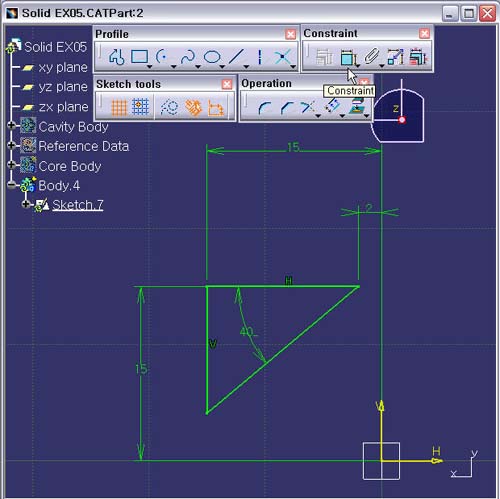Select the Spline tool in Profile toolbar
This screenshot has height=499, width=500.
[187, 56]
